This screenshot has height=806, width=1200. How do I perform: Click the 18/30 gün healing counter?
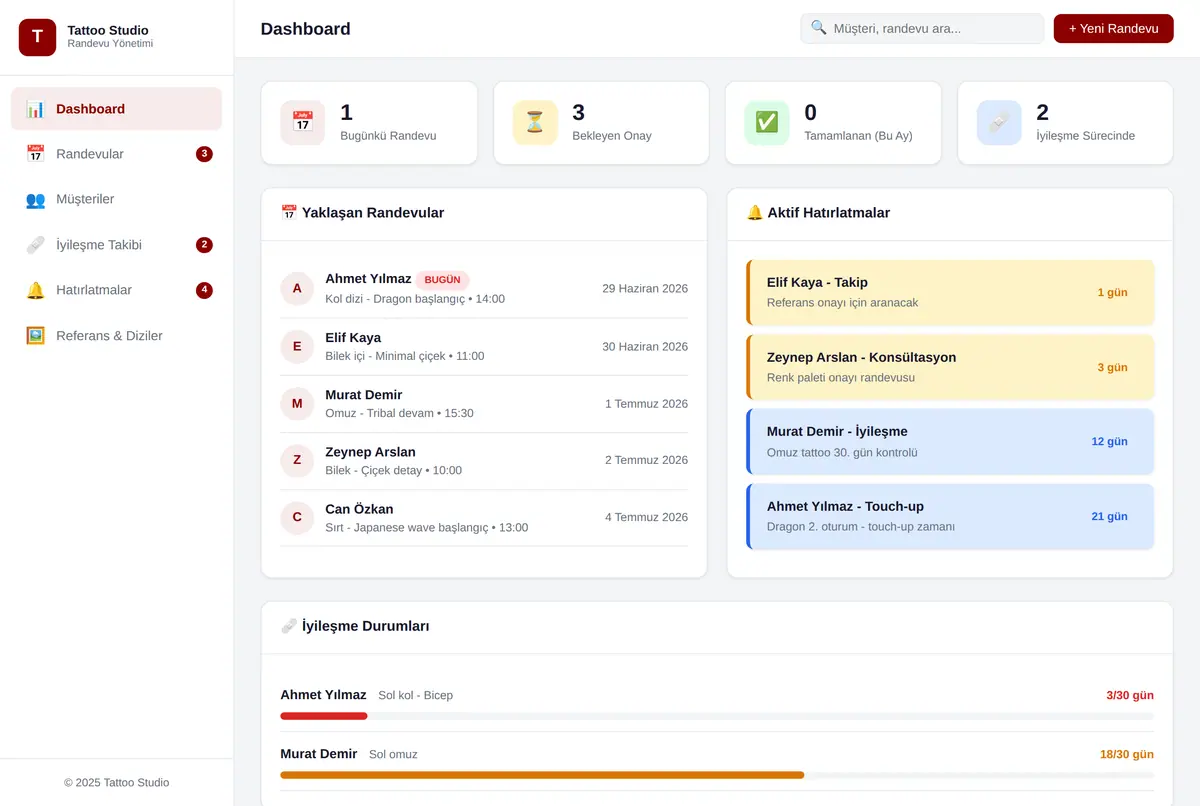(1127, 754)
